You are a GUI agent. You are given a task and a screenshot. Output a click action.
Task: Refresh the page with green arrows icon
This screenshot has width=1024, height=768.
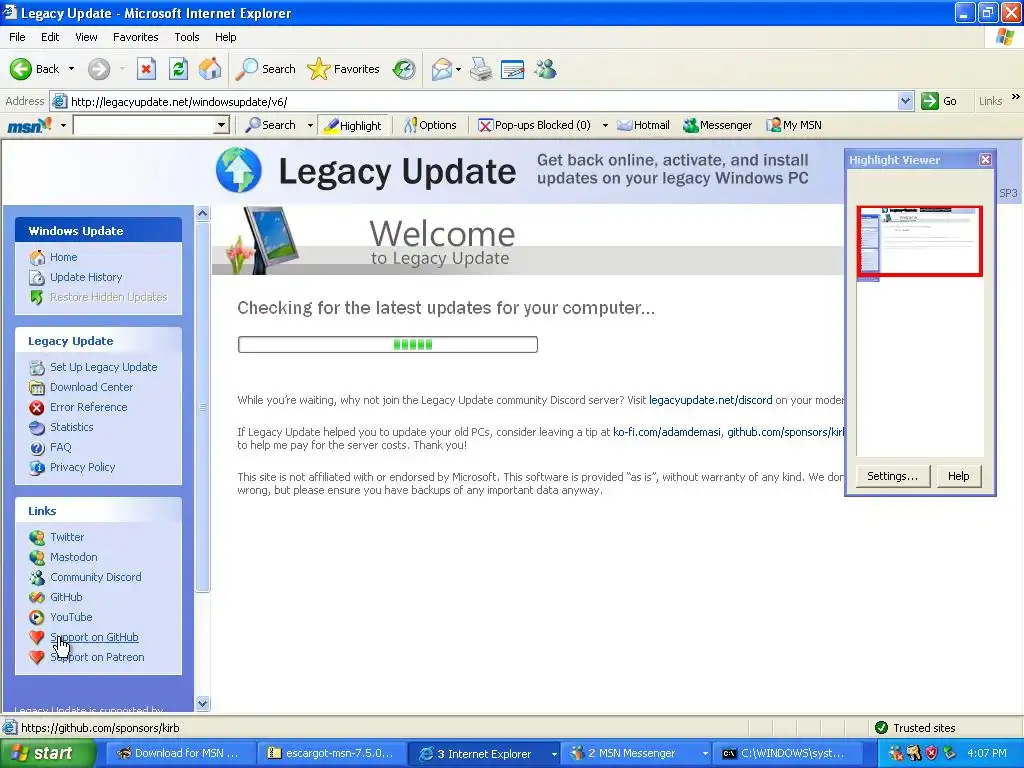coord(178,69)
